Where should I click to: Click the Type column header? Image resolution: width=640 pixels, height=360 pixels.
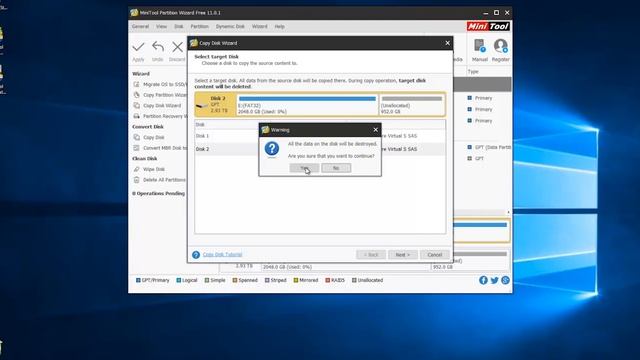click(x=473, y=72)
